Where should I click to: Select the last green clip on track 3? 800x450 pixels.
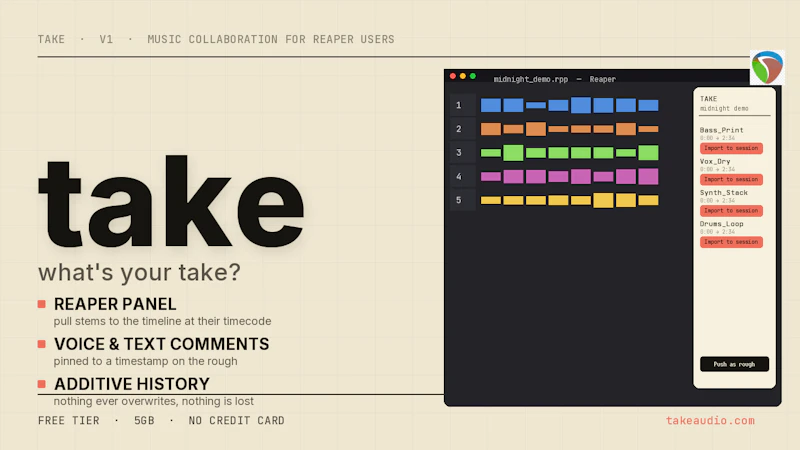click(648, 153)
